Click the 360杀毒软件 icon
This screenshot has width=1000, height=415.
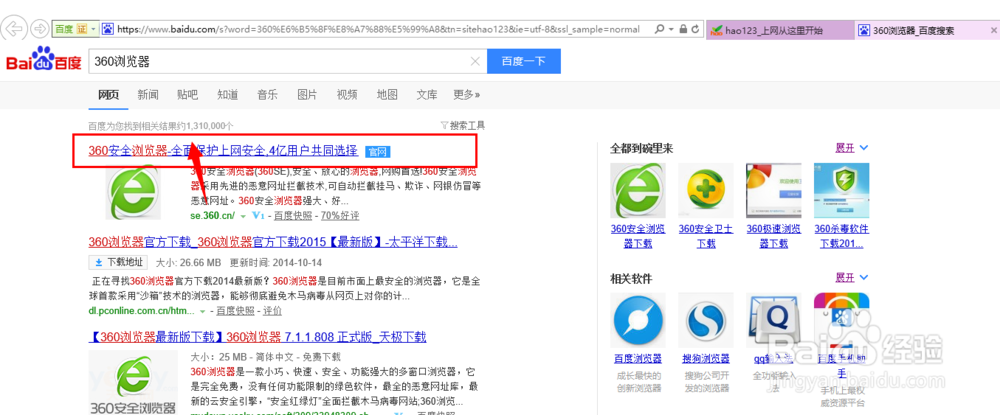pyautogui.click(x=841, y=191)
